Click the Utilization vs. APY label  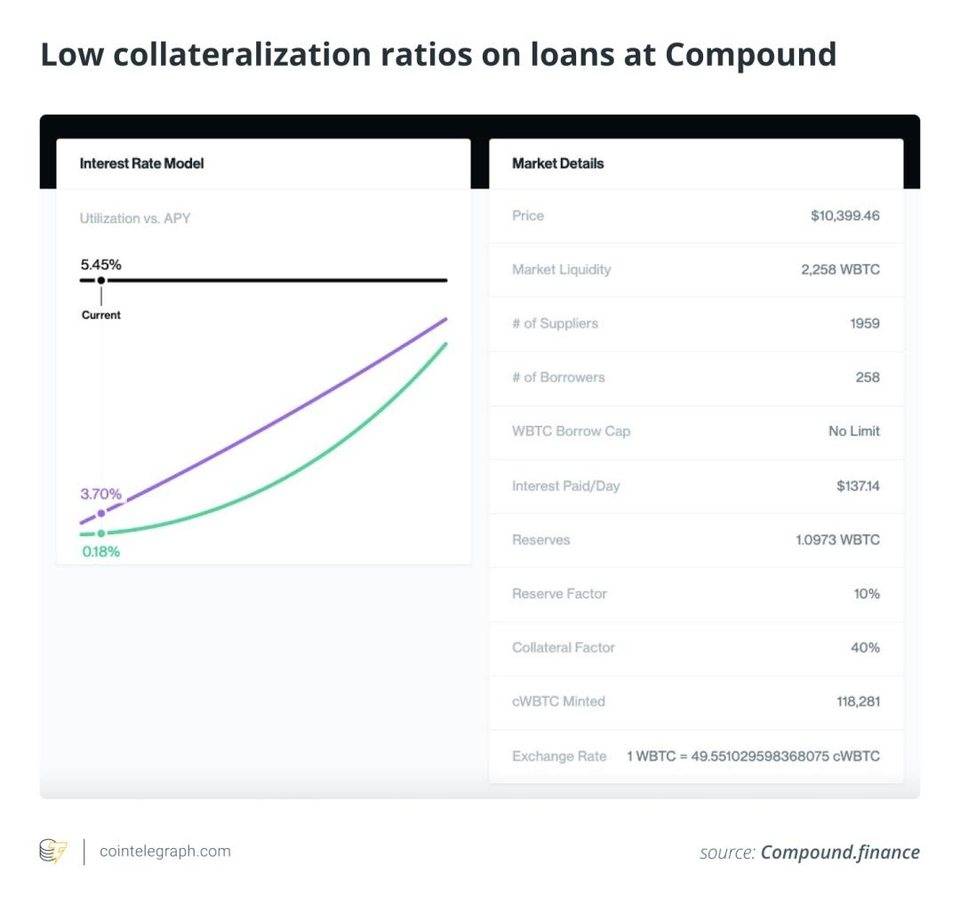[134, 218]
